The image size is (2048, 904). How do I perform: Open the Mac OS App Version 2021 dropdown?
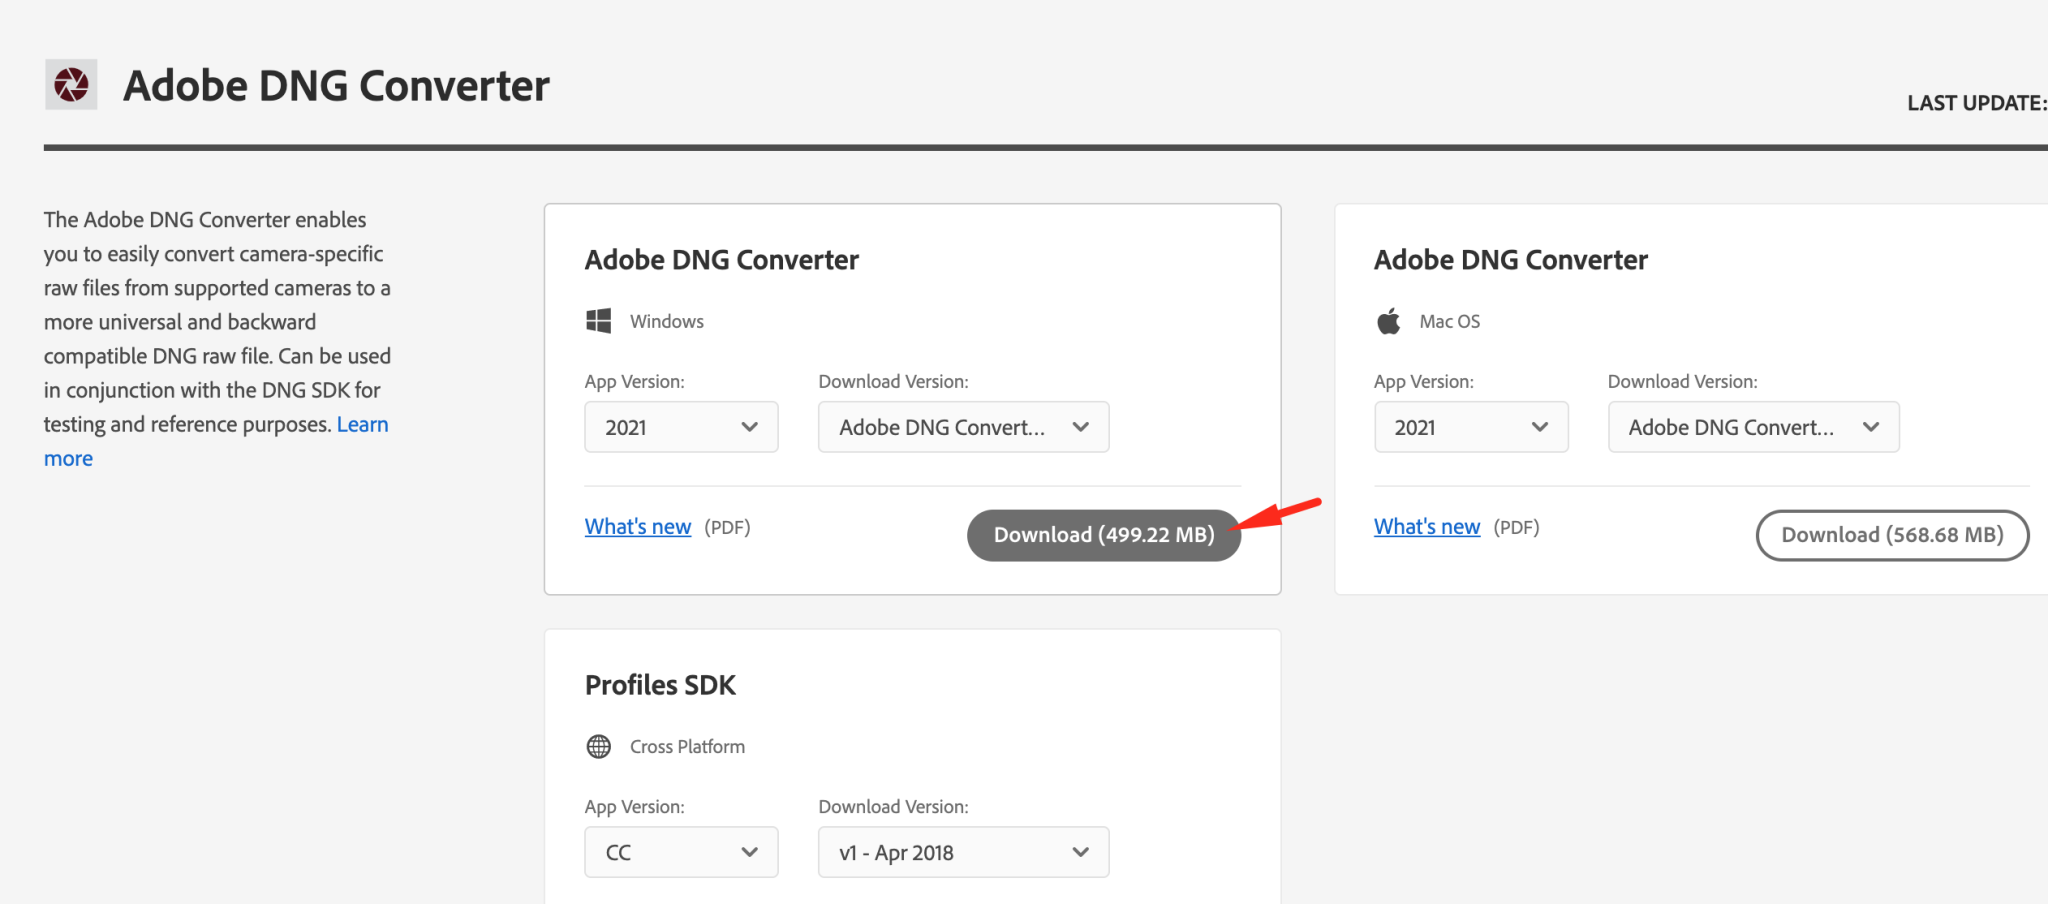point(1471,427)
